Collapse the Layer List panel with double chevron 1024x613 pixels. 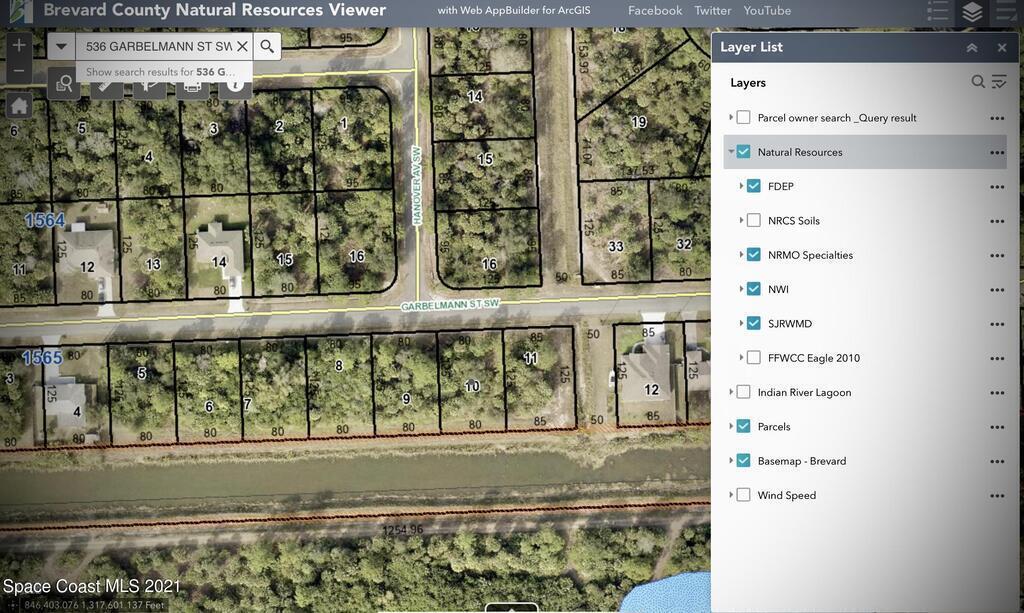(x=972, y=48)
